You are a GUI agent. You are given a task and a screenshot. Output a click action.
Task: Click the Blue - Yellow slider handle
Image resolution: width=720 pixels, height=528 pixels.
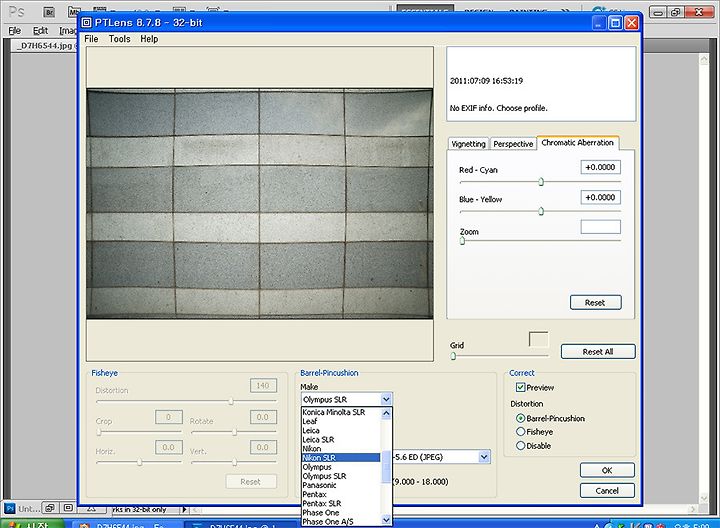tap(541, 211)
